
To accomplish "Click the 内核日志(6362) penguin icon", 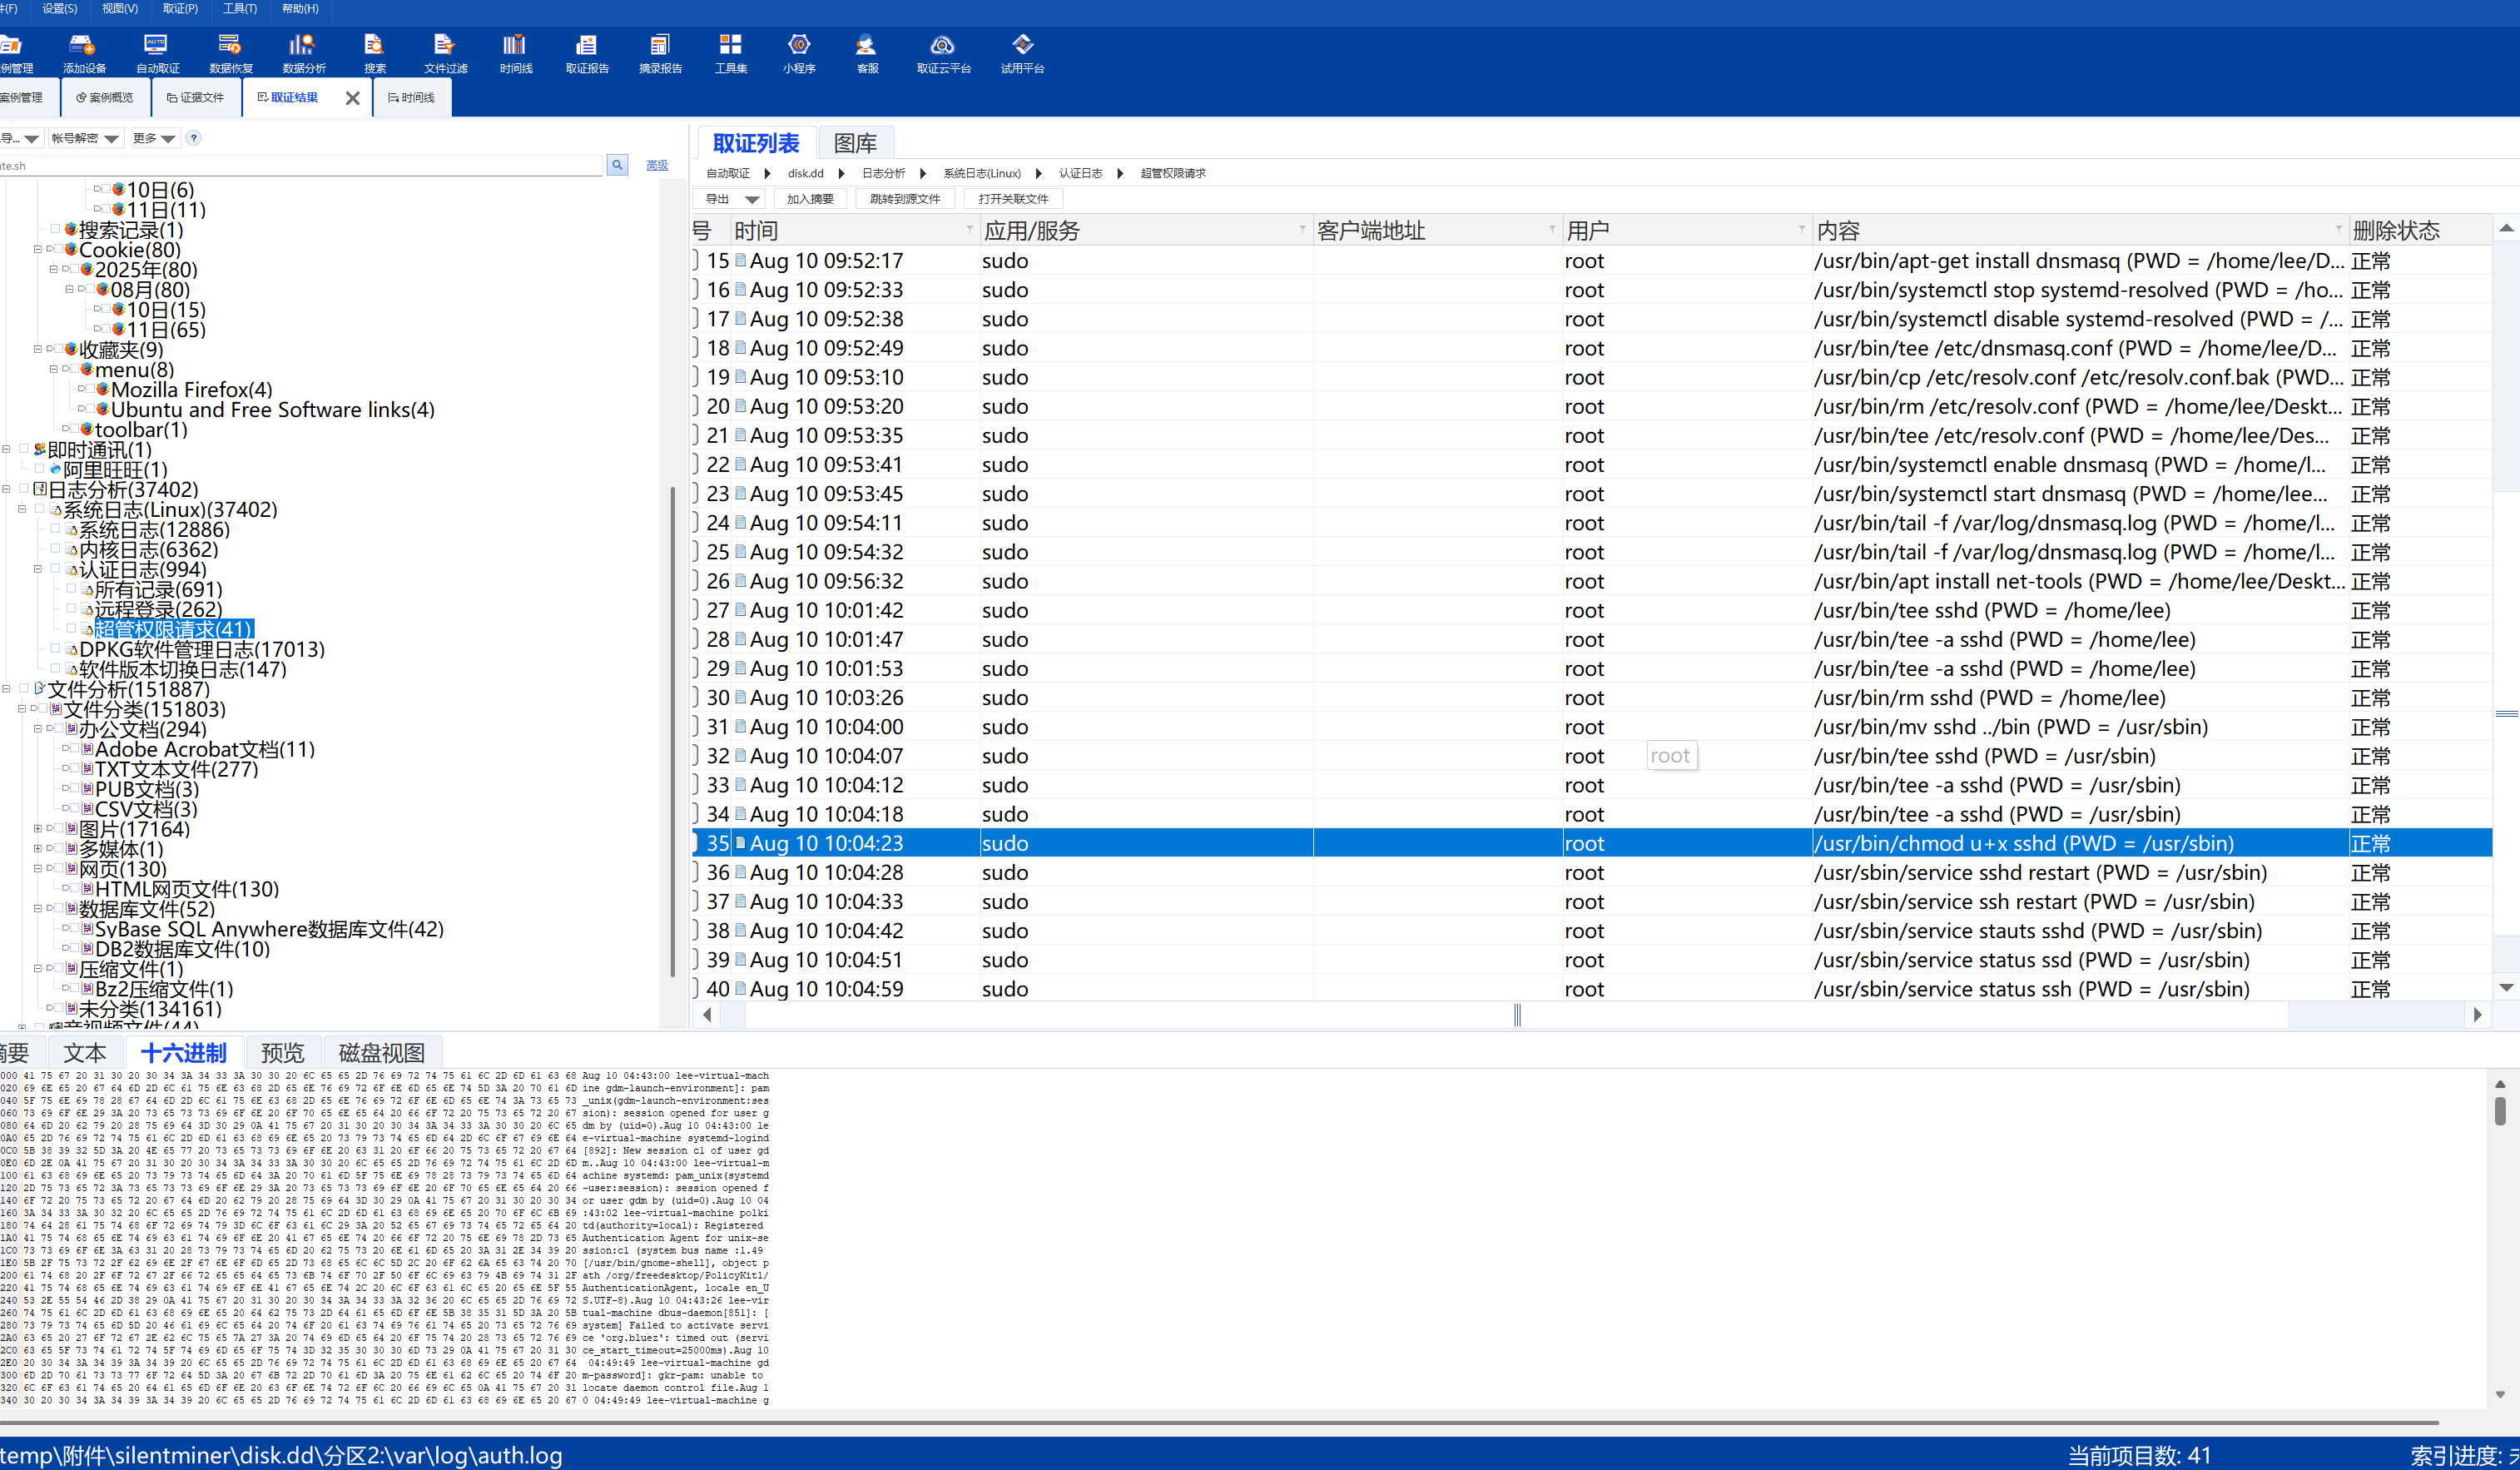I will pyautogui.click(x=72, y=549).
